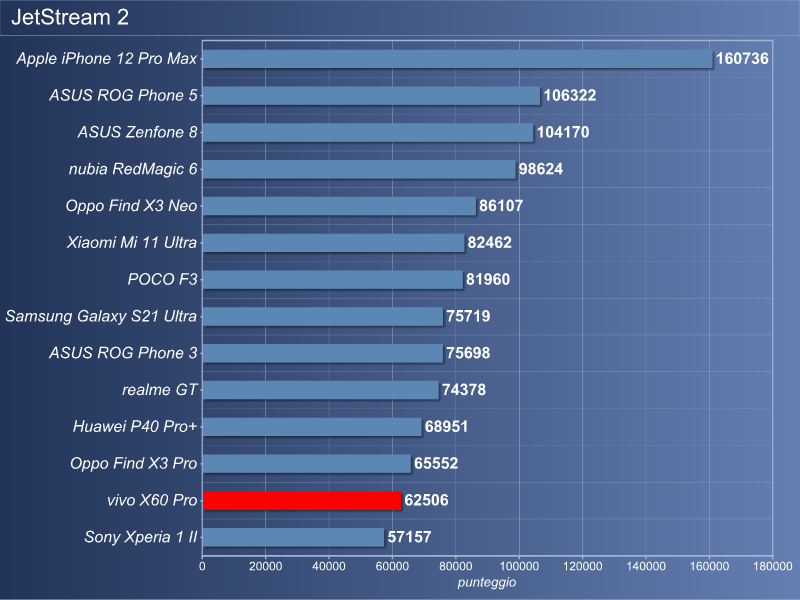Select the Oppo Find X3 Pro bar
The height and width of the screenshot is (600, 800).
point(307,464)
